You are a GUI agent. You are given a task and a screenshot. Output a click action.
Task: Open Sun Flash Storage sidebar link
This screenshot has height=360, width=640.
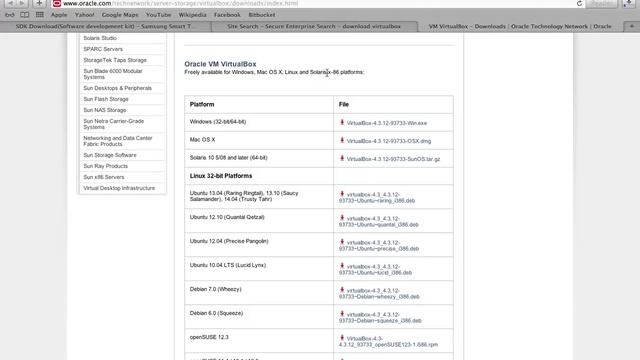click(x=106, y=99)
